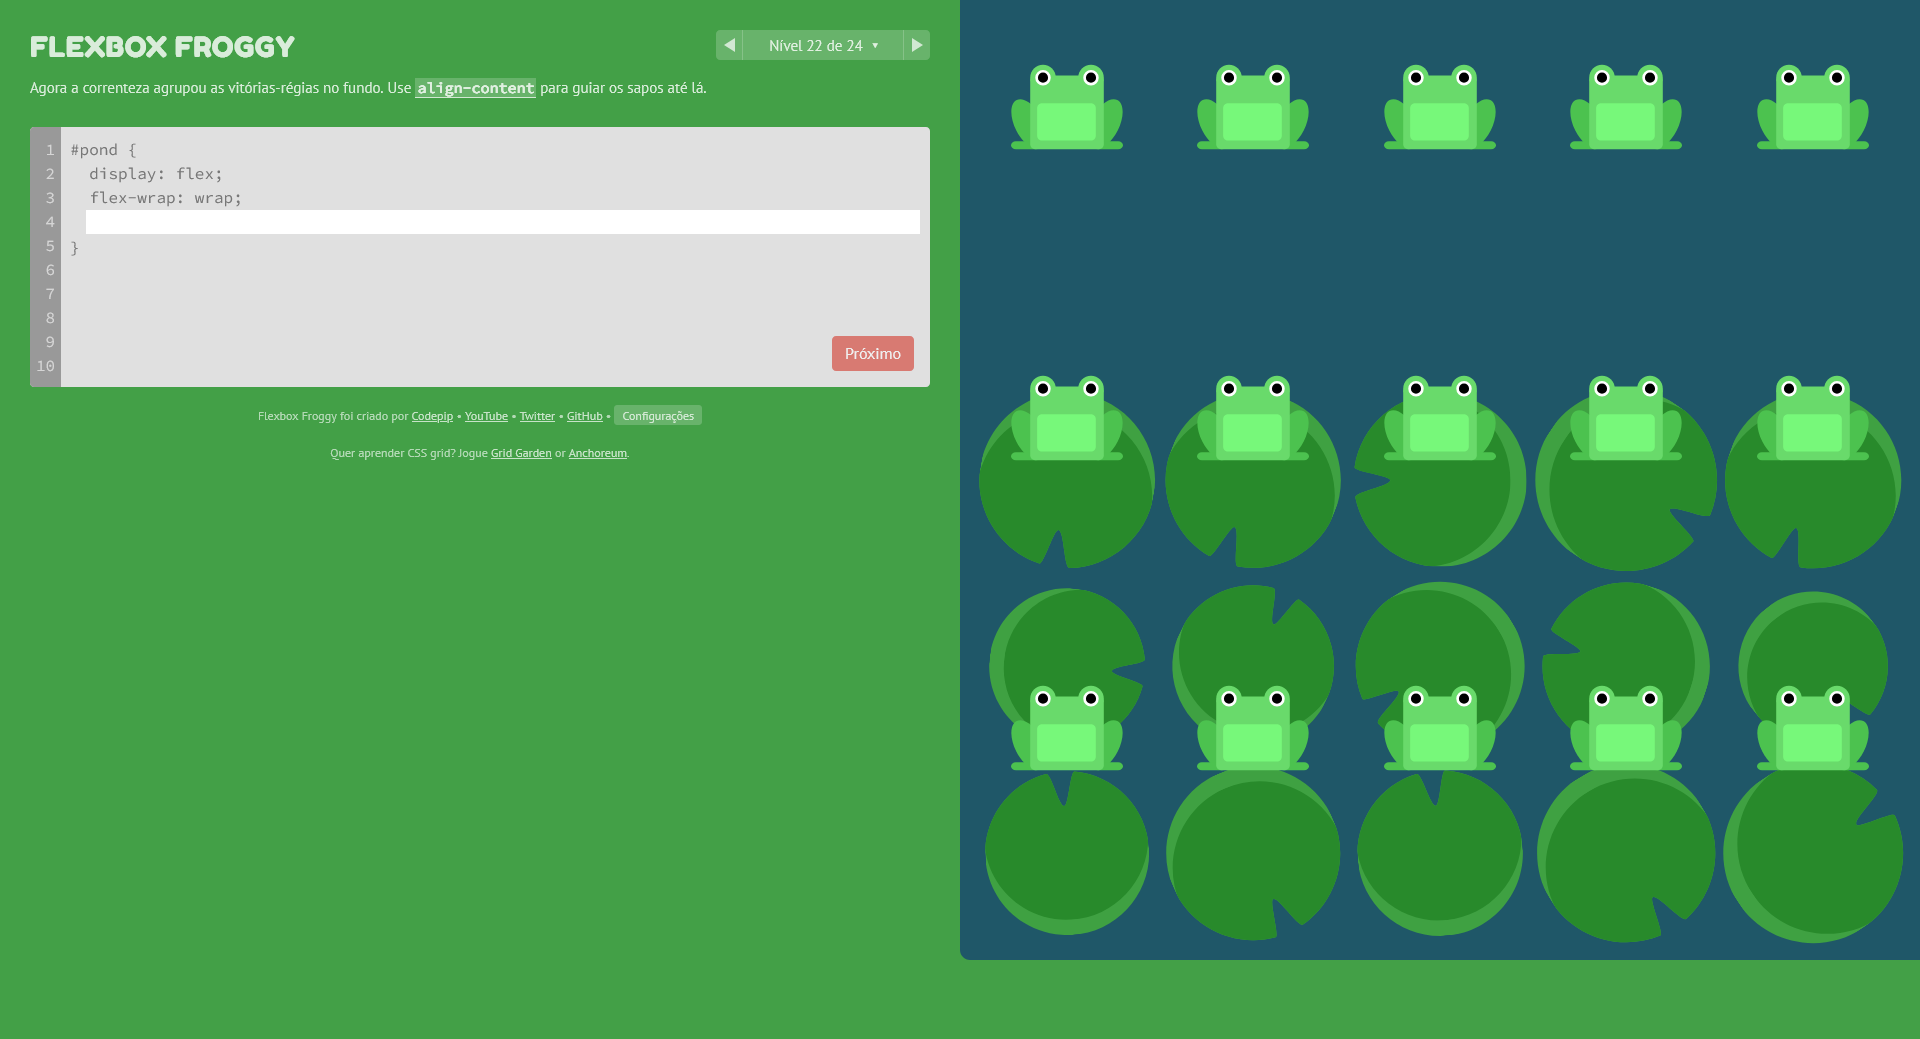The height and width of the screenshot is (1039, 1920).
Task: Click the code text 'display: flex;'
Action: click(x=156, y=174)
